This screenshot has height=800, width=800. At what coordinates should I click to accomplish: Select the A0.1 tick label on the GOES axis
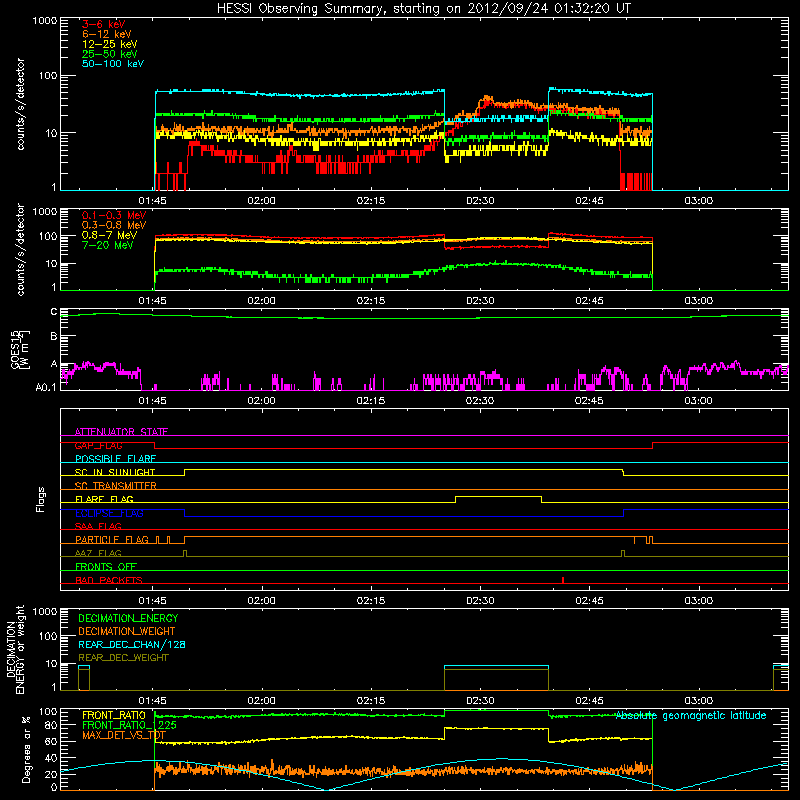coord(46,388)
